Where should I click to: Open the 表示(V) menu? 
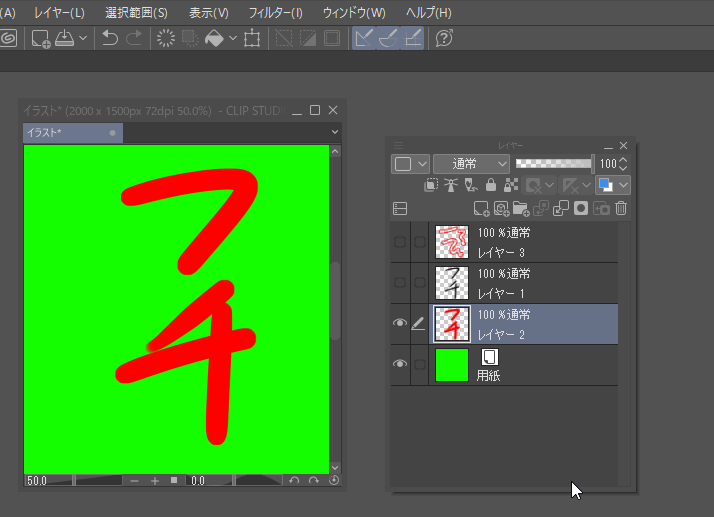click(209, 13)
